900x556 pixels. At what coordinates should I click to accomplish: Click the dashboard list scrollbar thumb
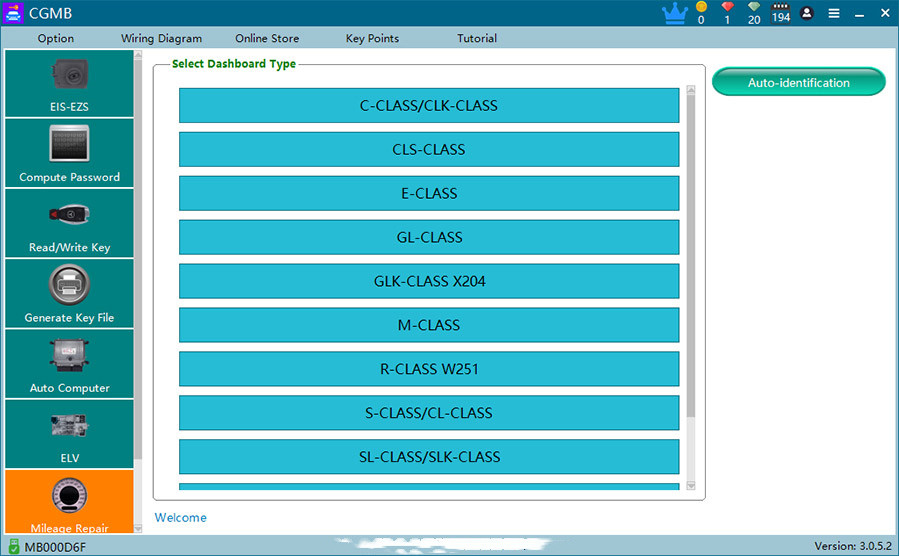tap(691, 256)
